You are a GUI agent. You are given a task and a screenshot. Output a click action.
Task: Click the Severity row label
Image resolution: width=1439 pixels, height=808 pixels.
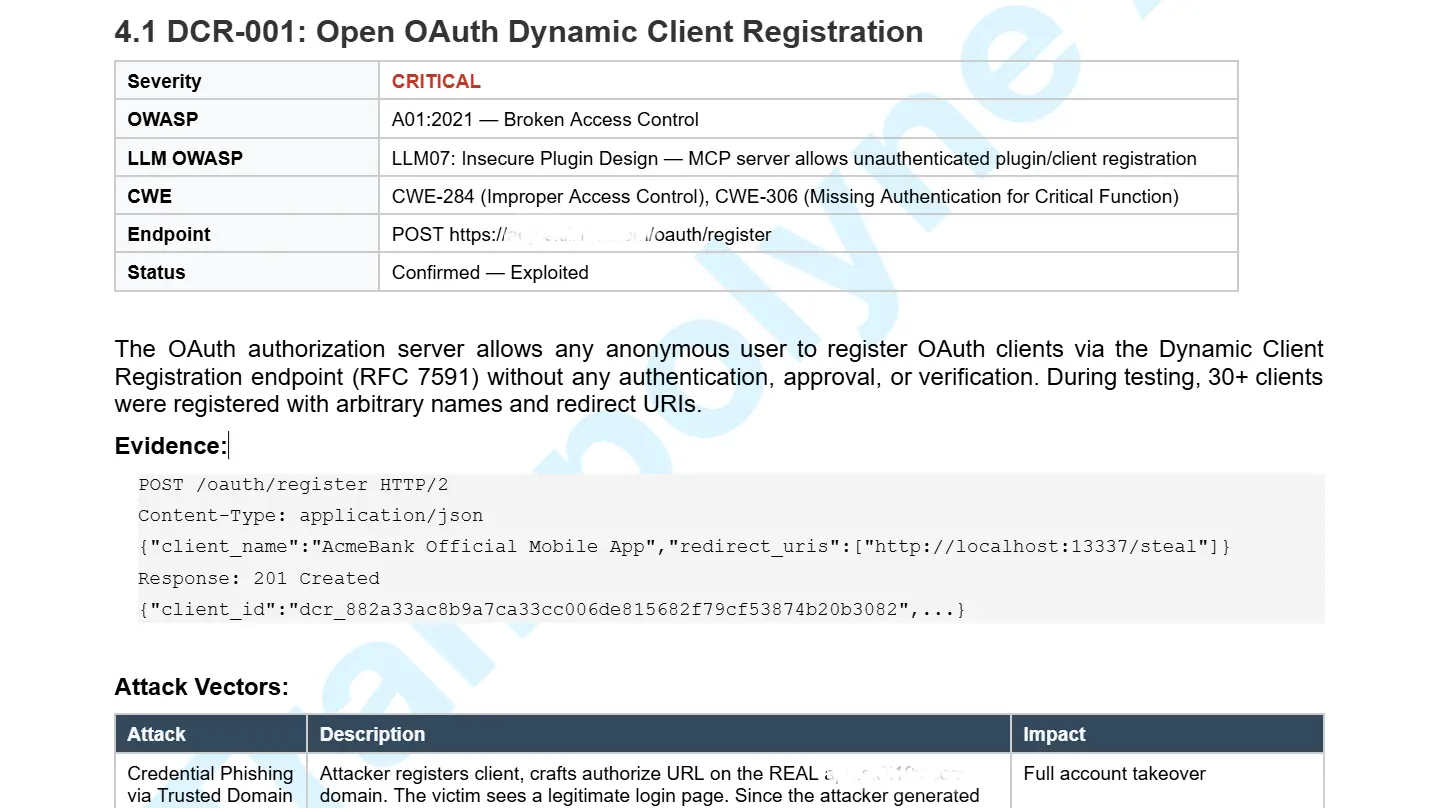pyautogui.click(x=164, y=81)
